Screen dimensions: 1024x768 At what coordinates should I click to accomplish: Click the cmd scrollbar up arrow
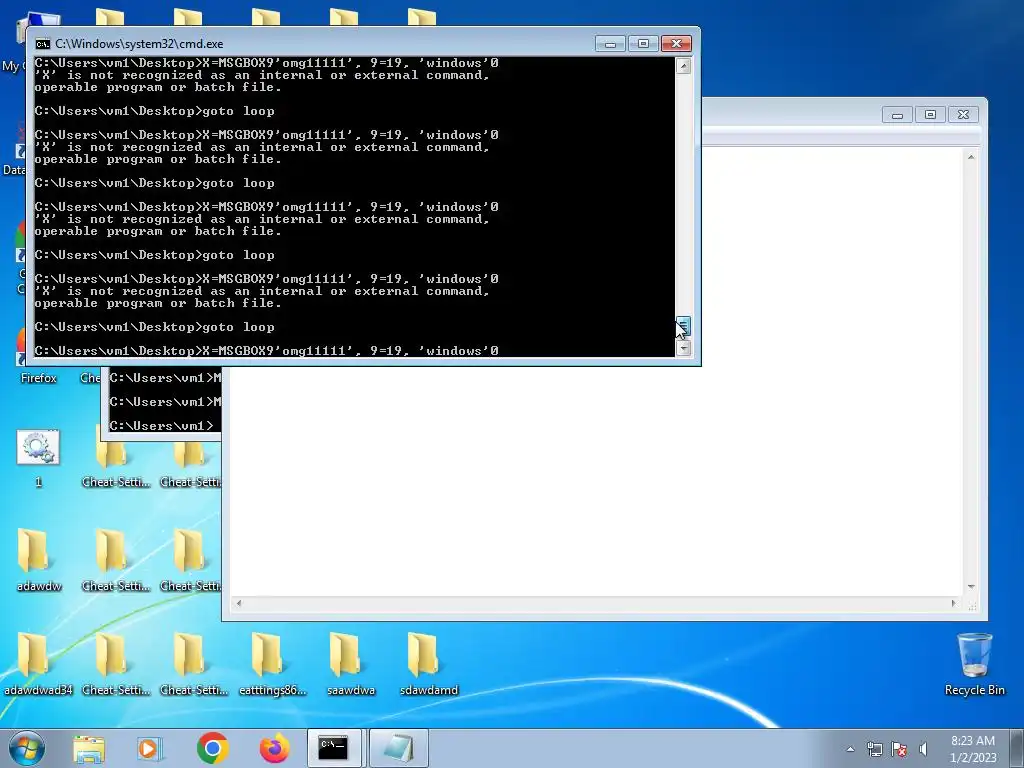point(683,65)
